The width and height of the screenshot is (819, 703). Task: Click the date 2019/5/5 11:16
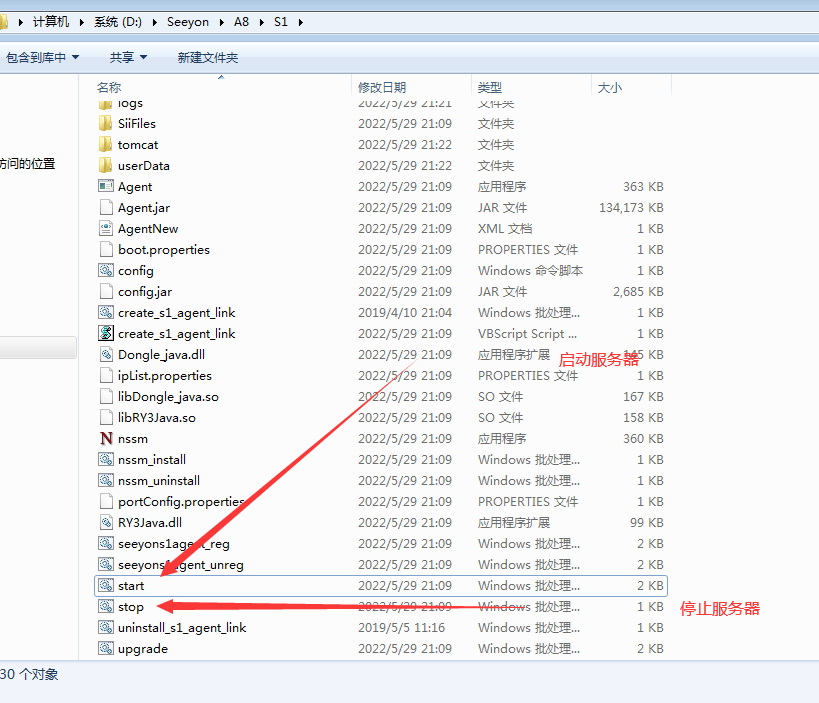[x=401, y=628]
